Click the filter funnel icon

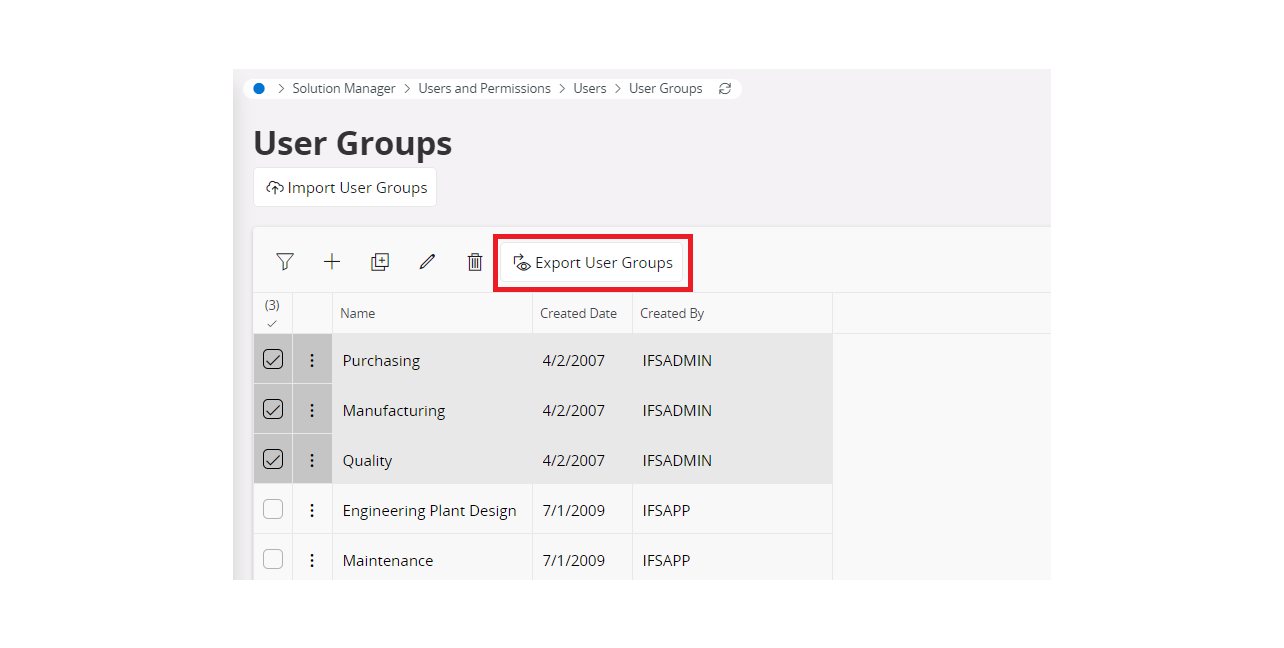285,262
